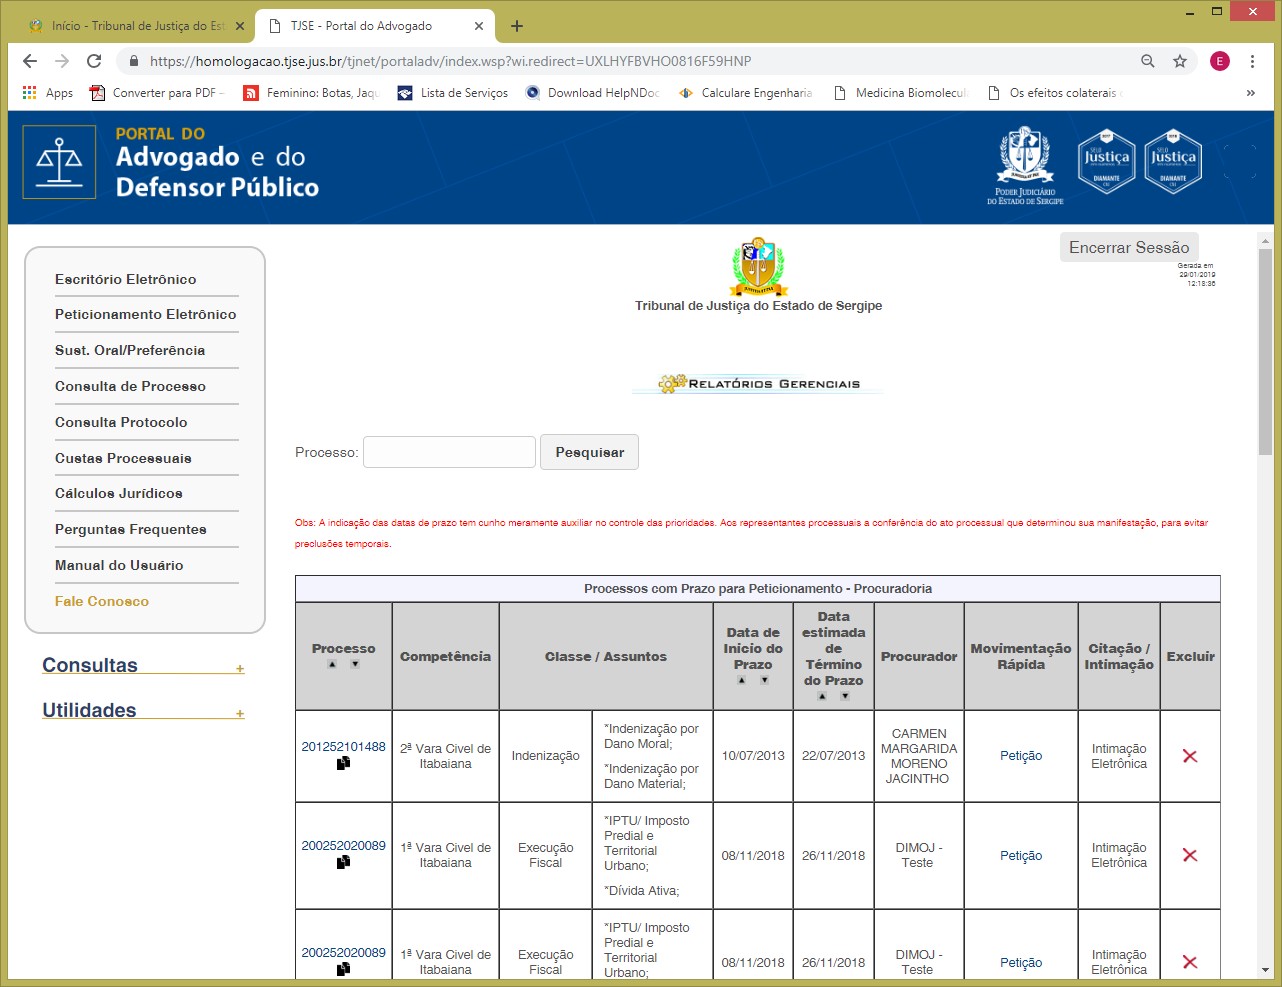The image size is (1282, 987).
Task: Click the Processo search input field
Action: click(449, 452)
